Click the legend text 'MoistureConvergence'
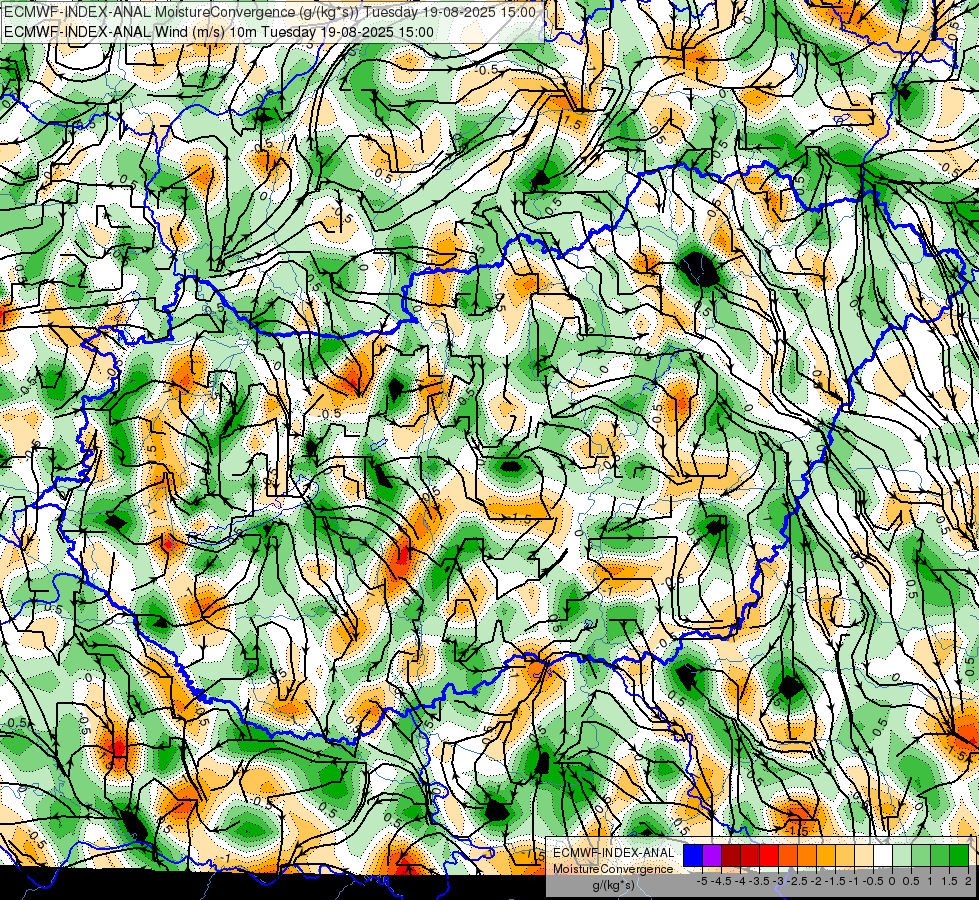Viewport: 979px width, 900px height. pos(613,869)
